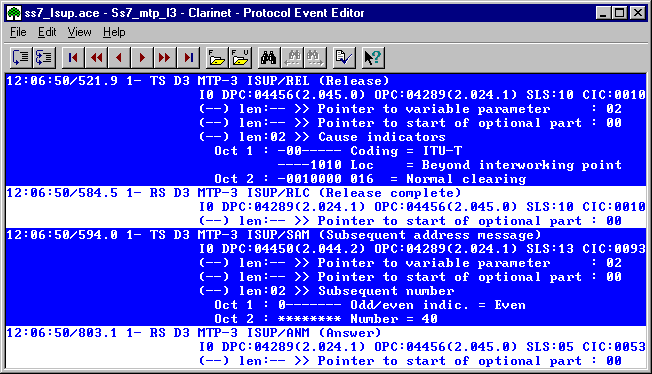Select the ISUP/SAM (Subsequent address message) line
This screenshot has height=374, width=652.
click(x=274, y=235)
